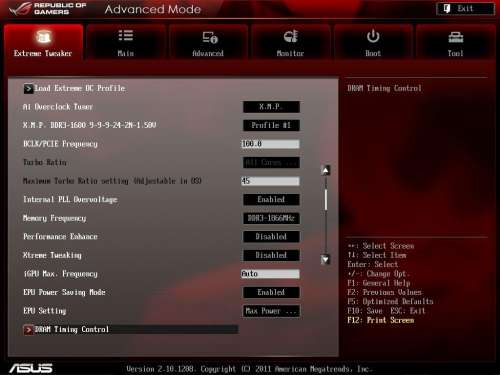Screen dimensions: 500x375
Task: Open the Advanced tab
Action: click(208, 42)
